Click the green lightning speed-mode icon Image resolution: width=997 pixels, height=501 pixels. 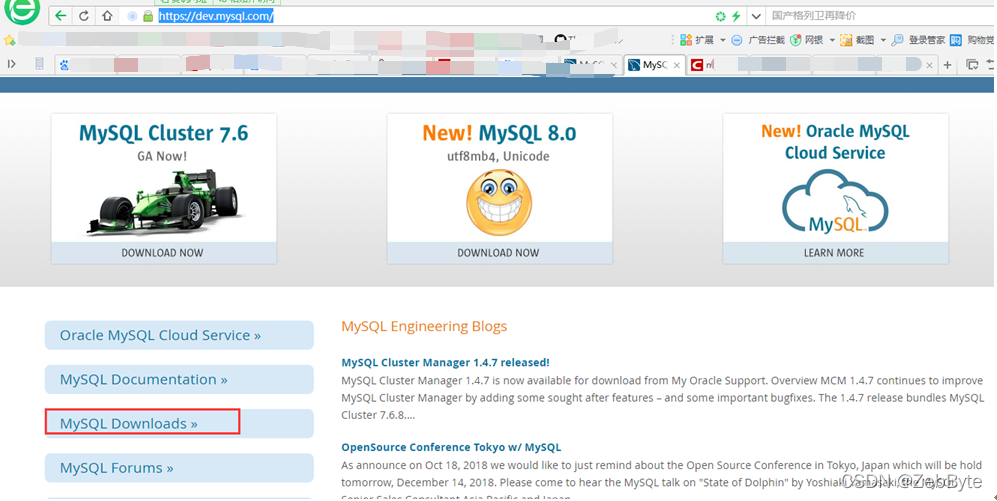coord(736,17)
